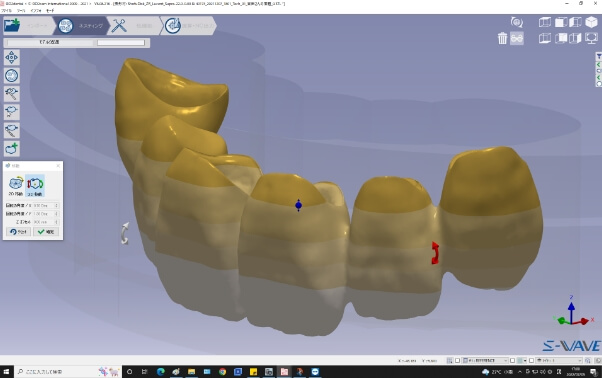This screenshot has height=378, width=602.
Task: Select the connector pin edit tool with wrench
Action: tap(12, 94)
